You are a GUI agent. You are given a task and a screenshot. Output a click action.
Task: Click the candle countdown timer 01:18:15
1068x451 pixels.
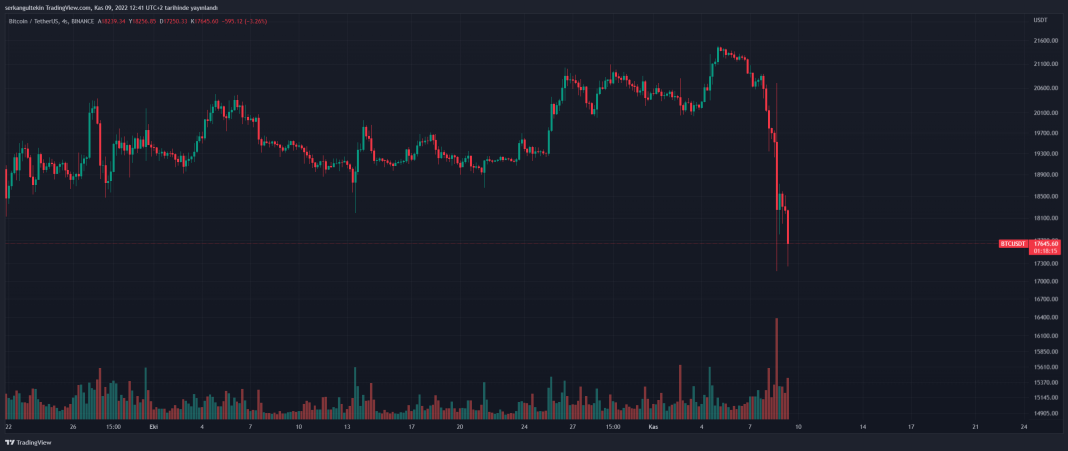pyautogui.click(x=1045, y=251)
